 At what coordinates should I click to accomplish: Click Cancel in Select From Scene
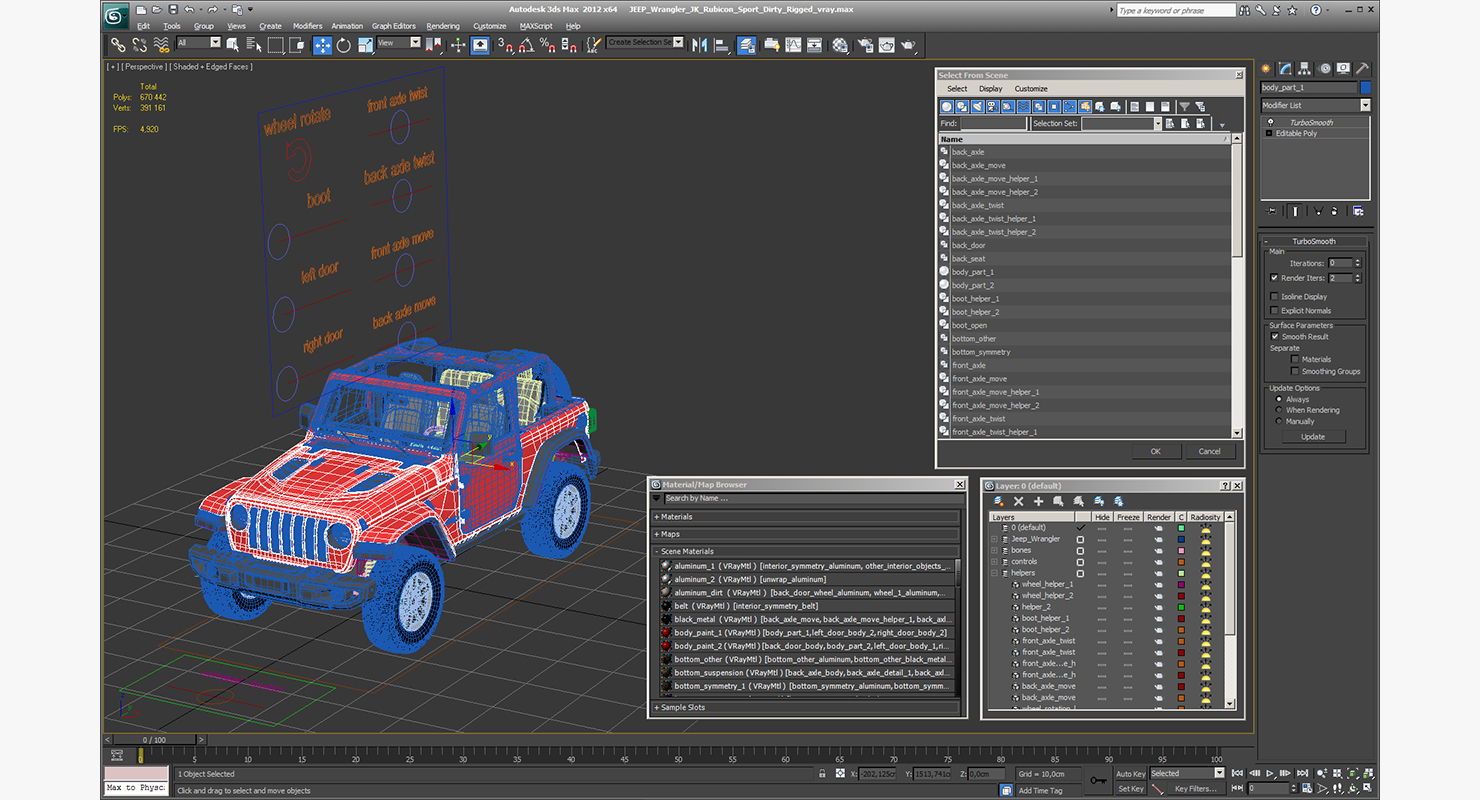(1209, 451)
